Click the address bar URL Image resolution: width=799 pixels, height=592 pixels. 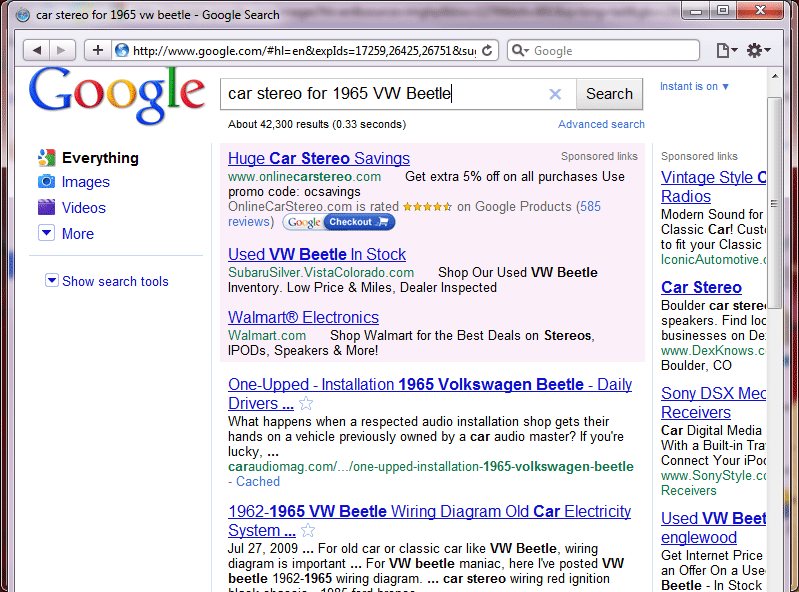click(x=304, y=50)
